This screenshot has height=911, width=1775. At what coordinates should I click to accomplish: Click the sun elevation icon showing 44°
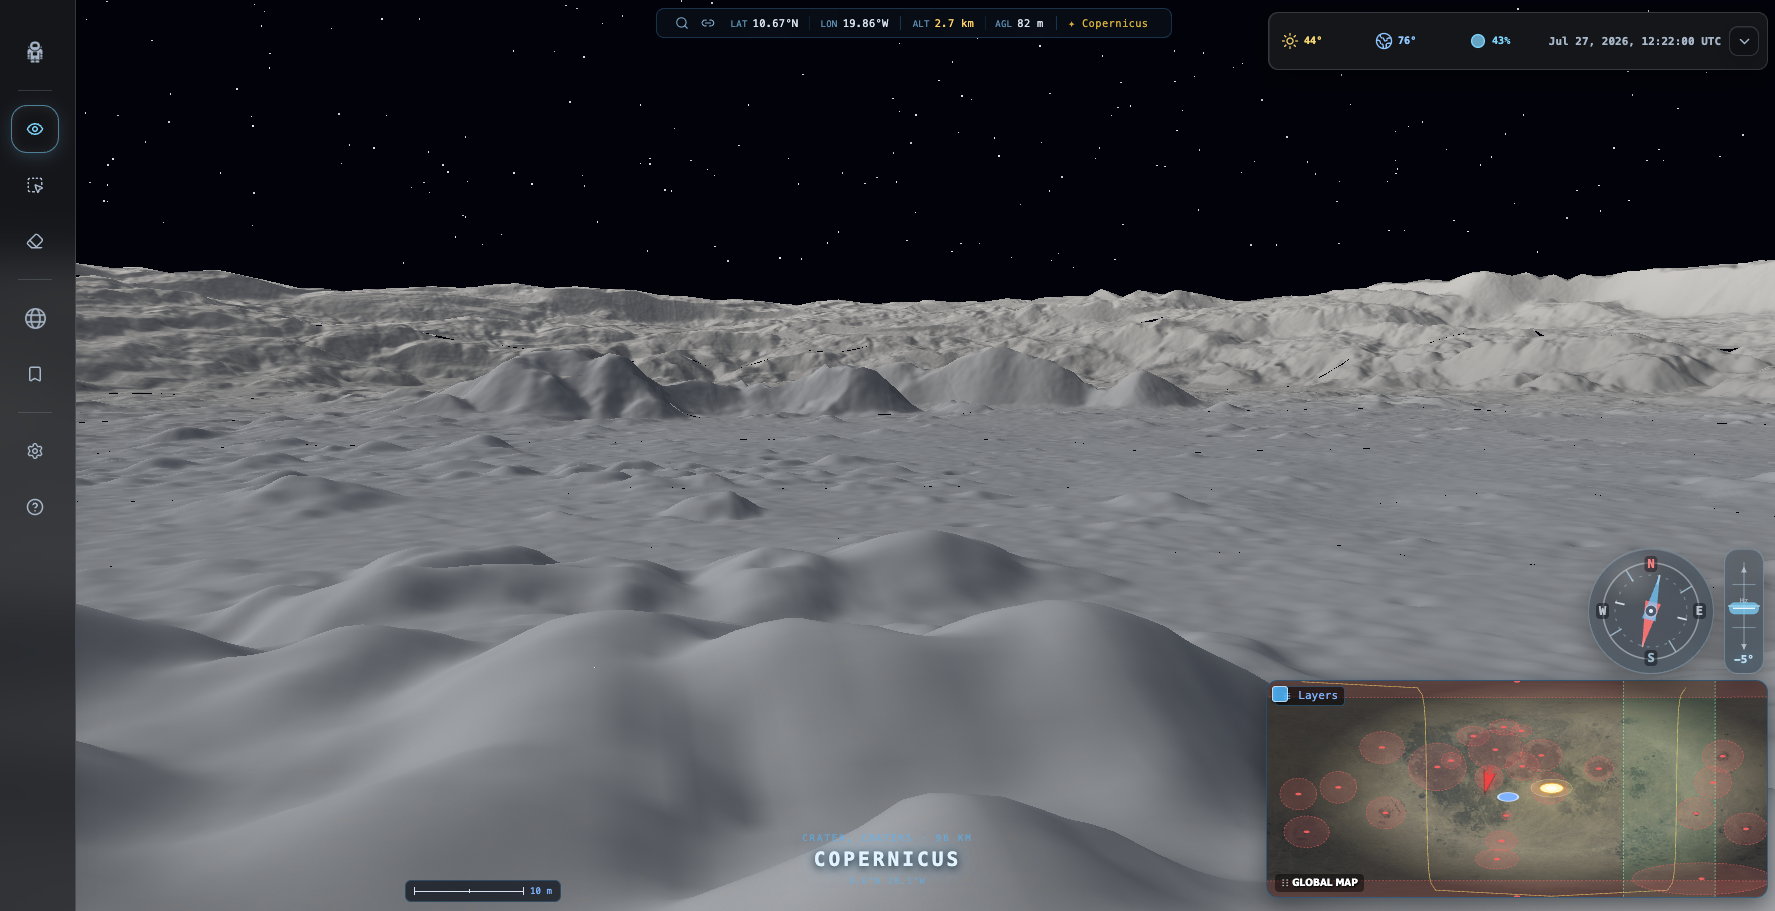1290,41
